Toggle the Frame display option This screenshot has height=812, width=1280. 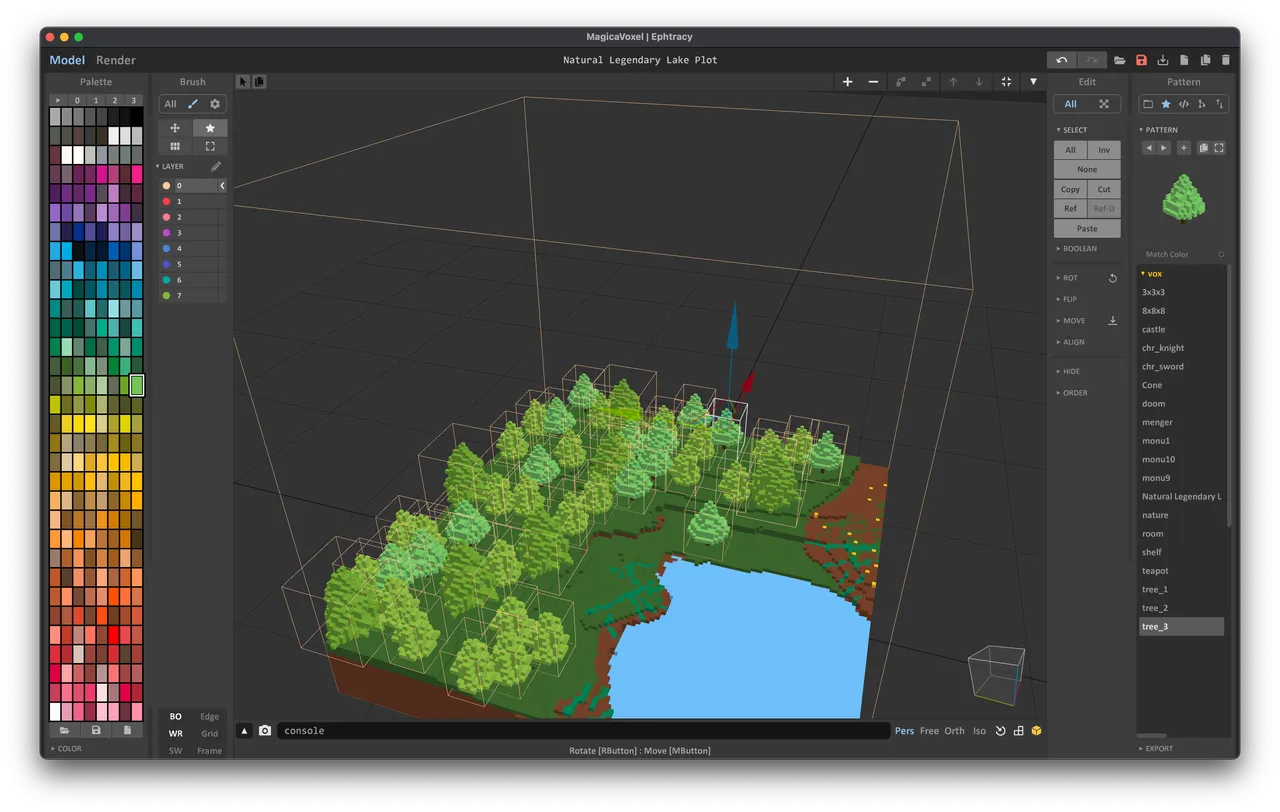[209, 751]
